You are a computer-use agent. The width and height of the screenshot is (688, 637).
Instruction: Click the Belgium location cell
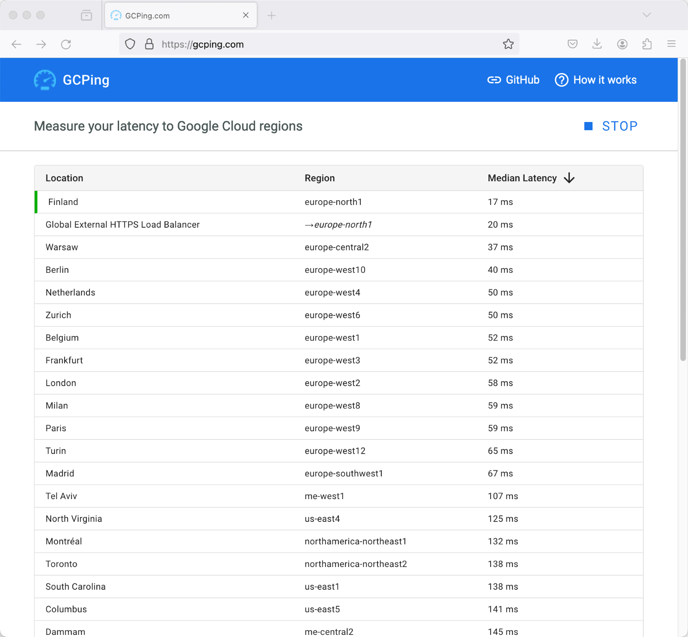pyautogui.click(x=62, y=338)
